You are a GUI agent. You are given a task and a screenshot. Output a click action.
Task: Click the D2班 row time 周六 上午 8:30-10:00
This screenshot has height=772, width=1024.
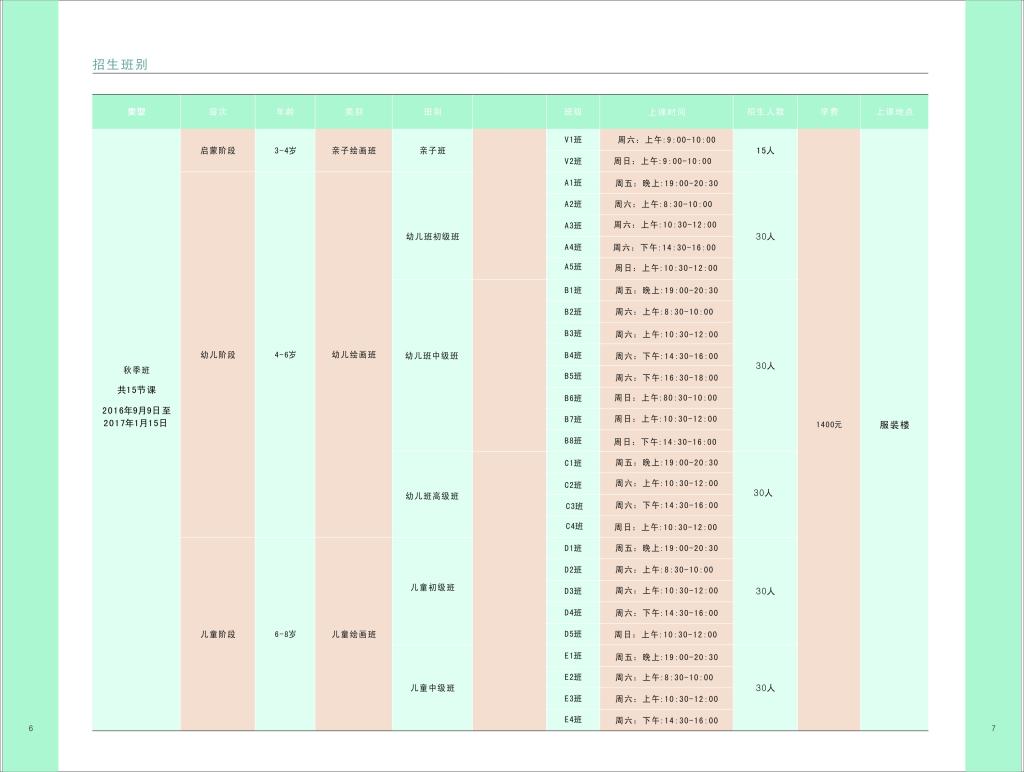(x=664, y=570)
